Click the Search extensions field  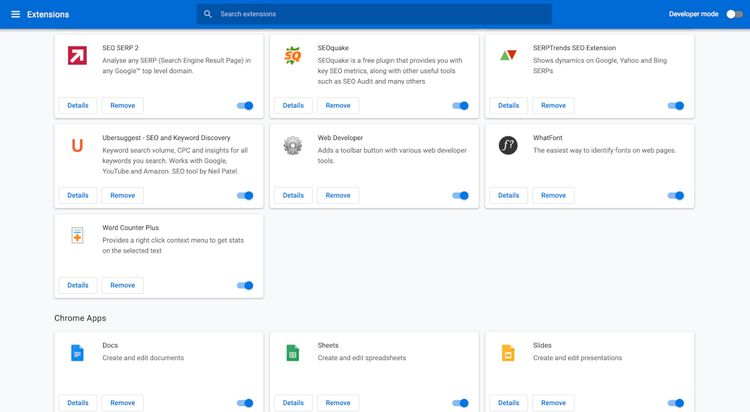(x=374, y=14)
